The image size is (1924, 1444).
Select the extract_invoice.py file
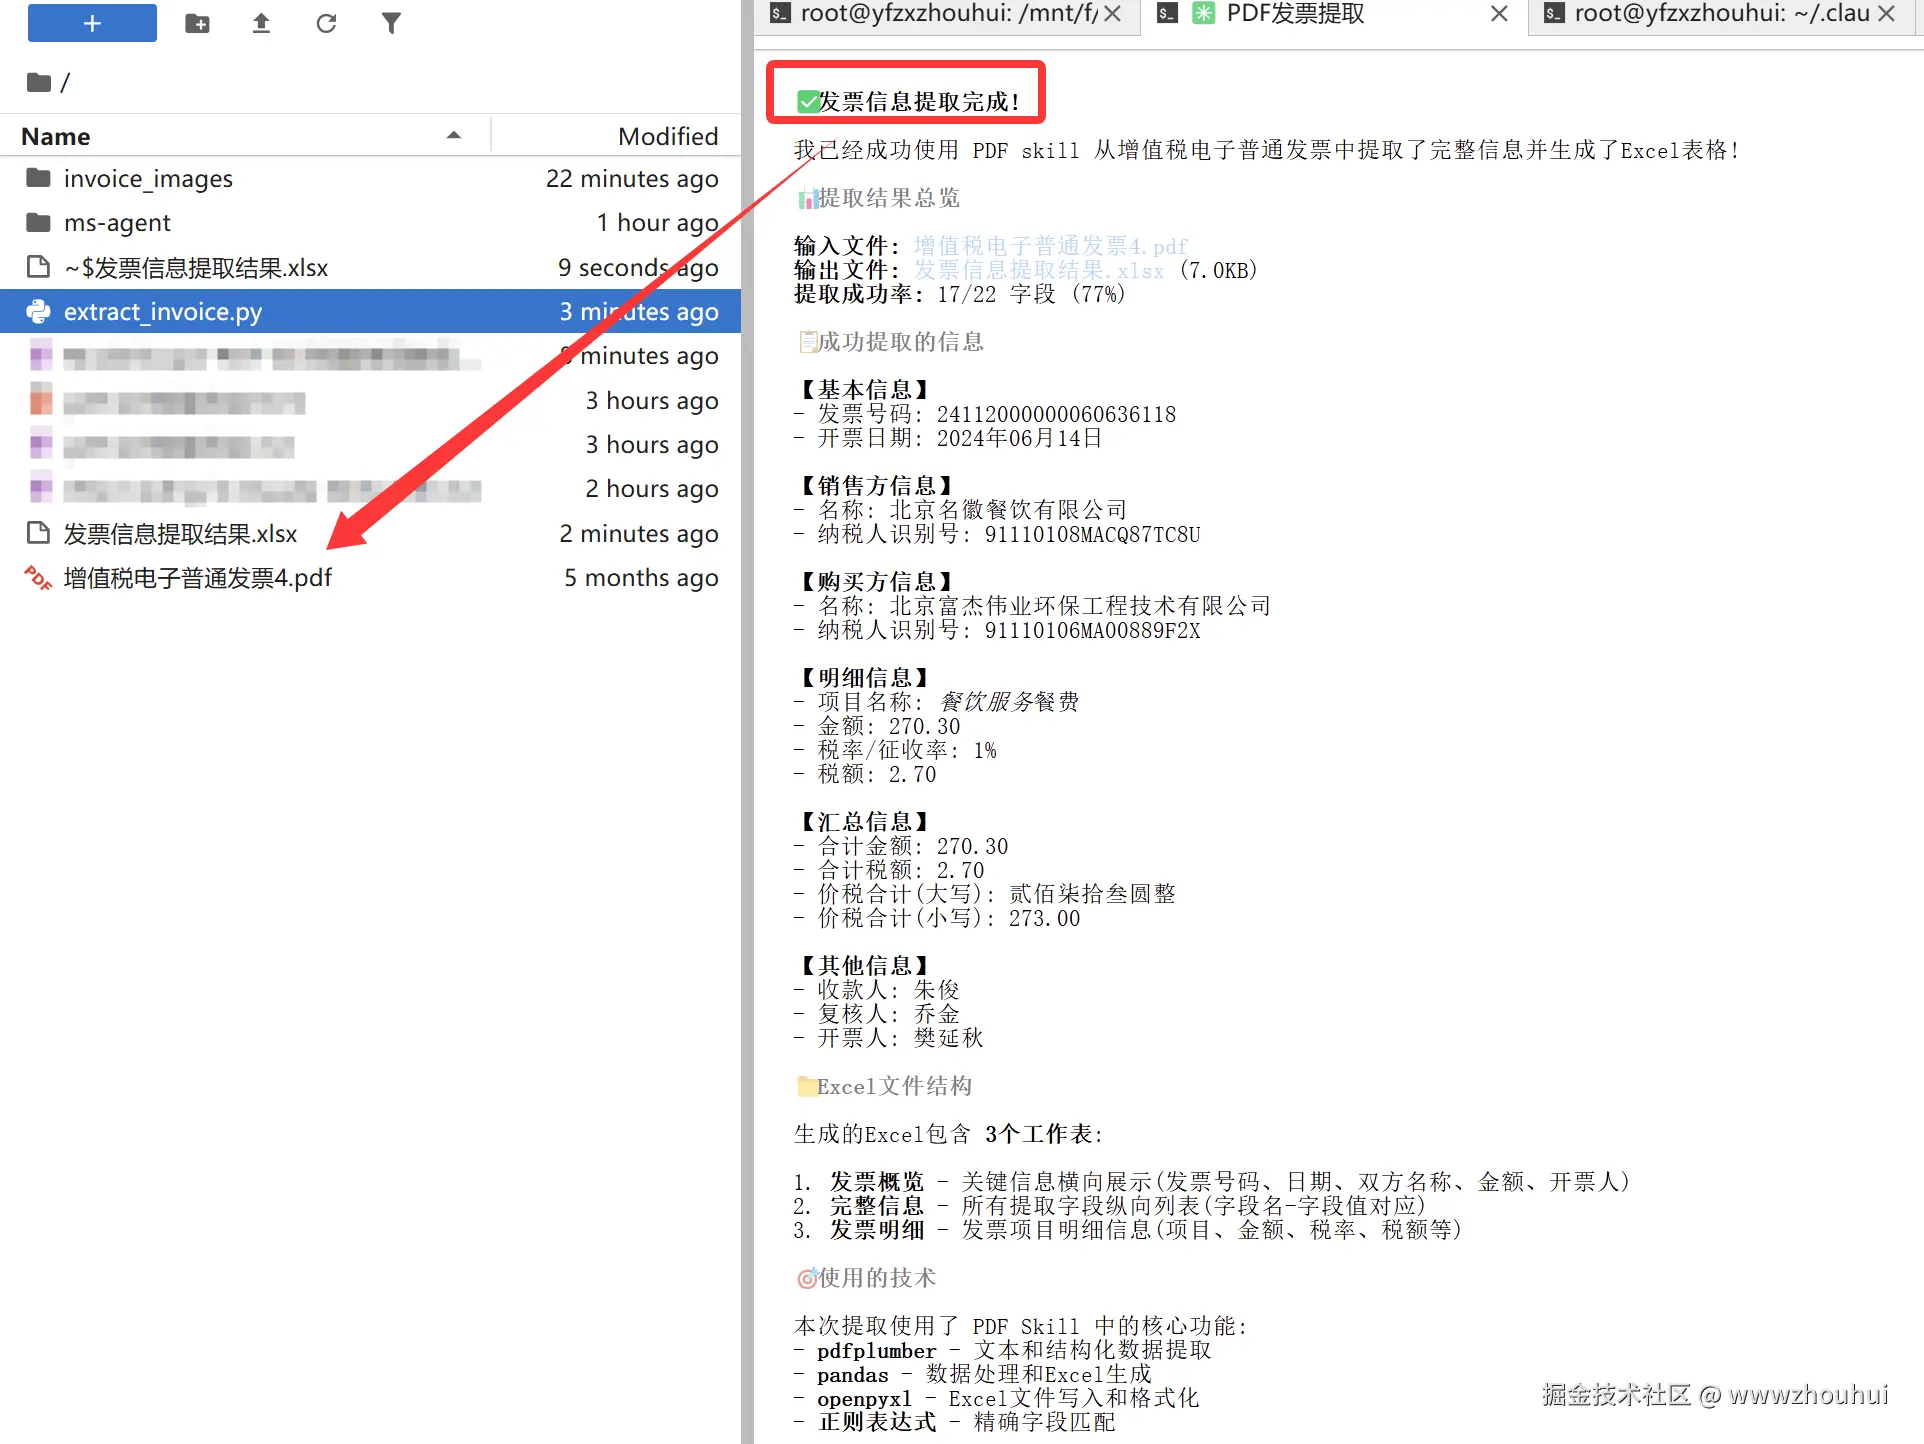[163, 312]
